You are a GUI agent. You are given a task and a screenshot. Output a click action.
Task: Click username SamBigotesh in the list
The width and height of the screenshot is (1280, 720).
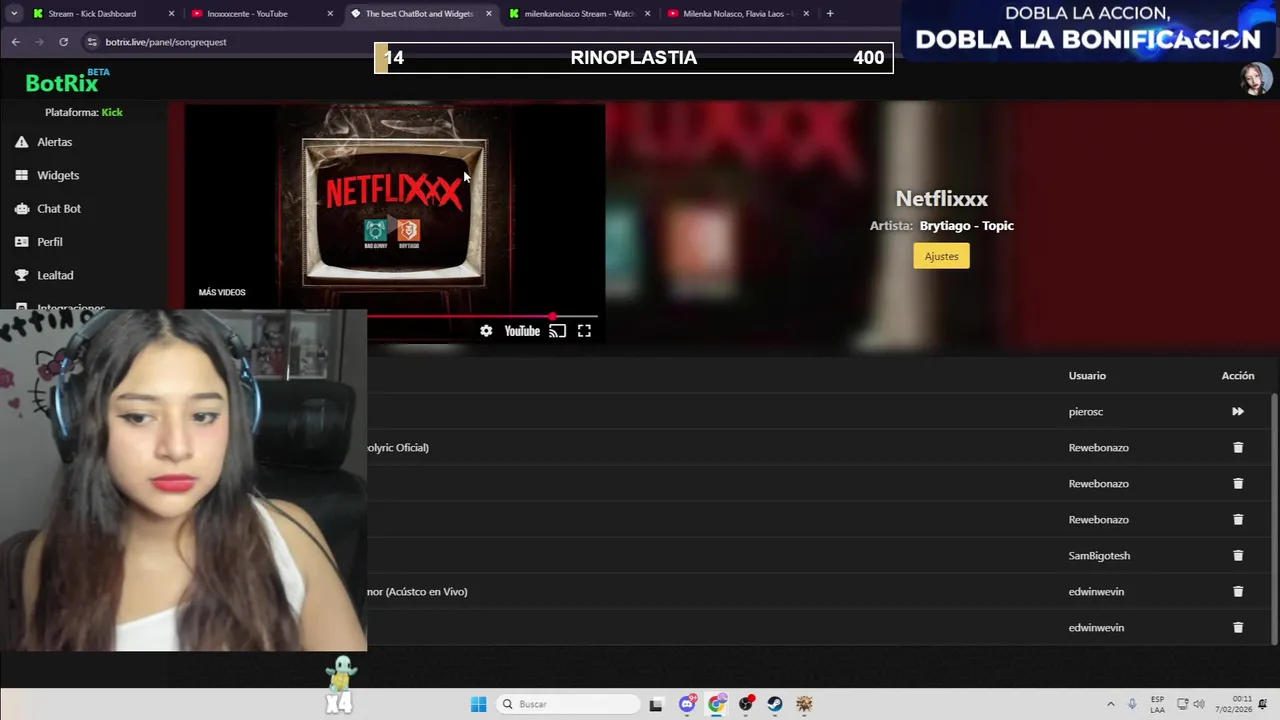click(x=1099, y=556)
